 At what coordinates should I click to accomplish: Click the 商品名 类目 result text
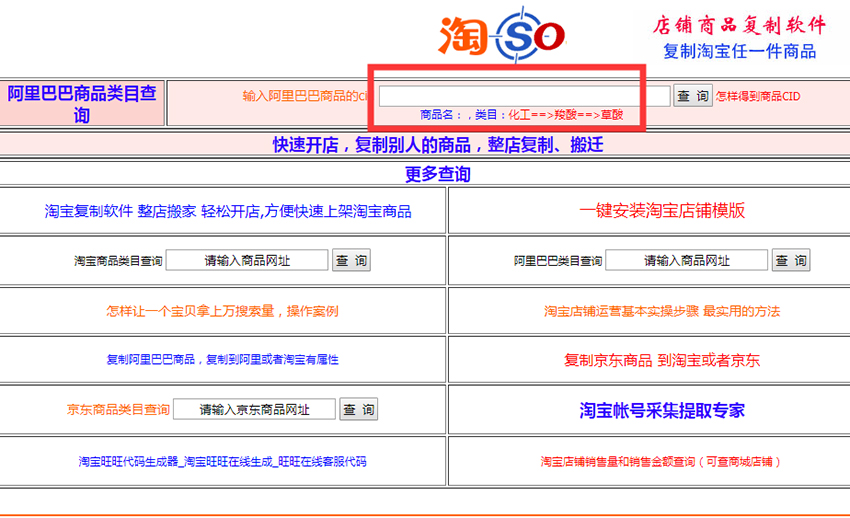click(521, 115)
